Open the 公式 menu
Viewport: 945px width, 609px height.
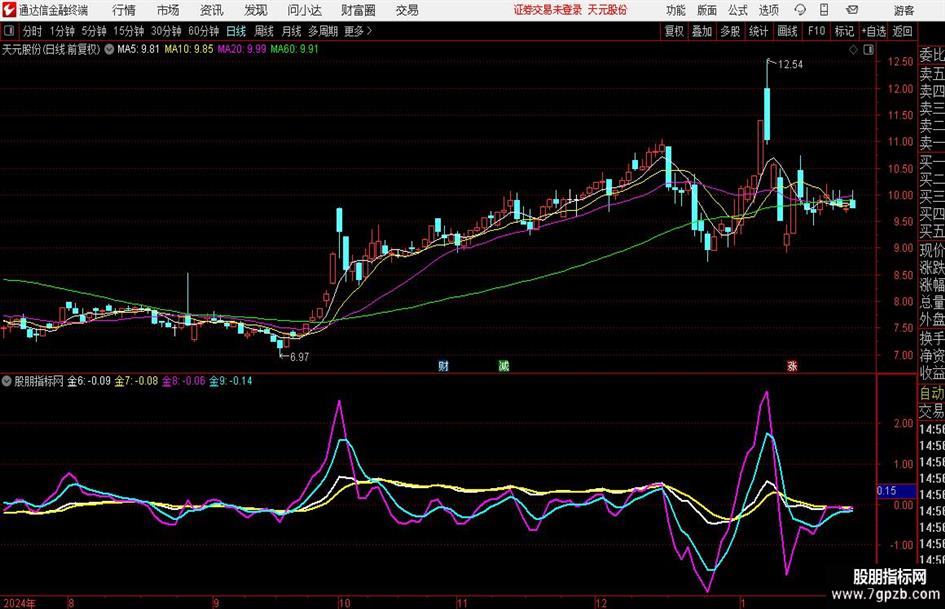point(738,10)
